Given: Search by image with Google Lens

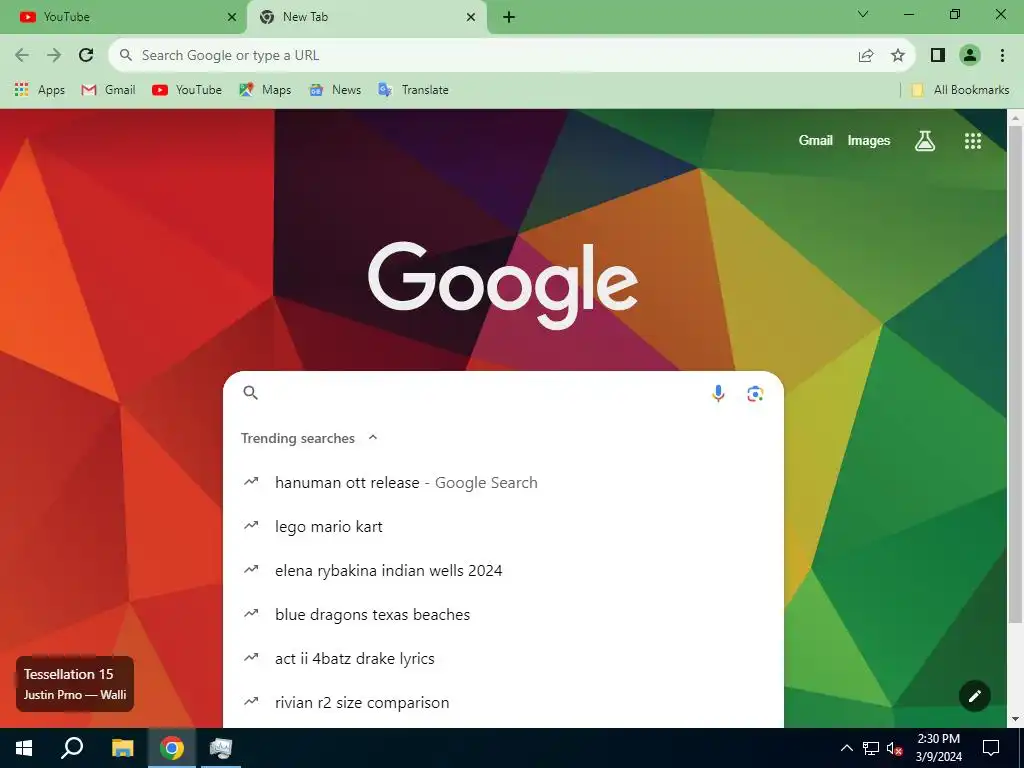Looking at the screenshot, I should [x=755, y=393].
